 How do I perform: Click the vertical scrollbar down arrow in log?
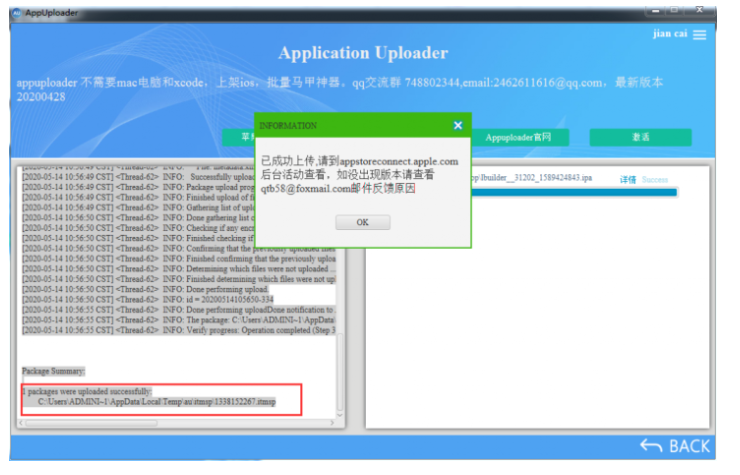pos(340,415)
